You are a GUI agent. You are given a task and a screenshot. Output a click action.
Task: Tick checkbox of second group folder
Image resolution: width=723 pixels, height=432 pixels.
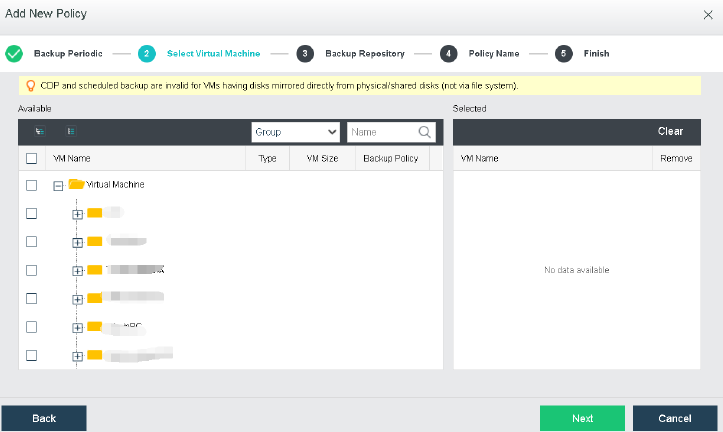[x=31, y=242]
